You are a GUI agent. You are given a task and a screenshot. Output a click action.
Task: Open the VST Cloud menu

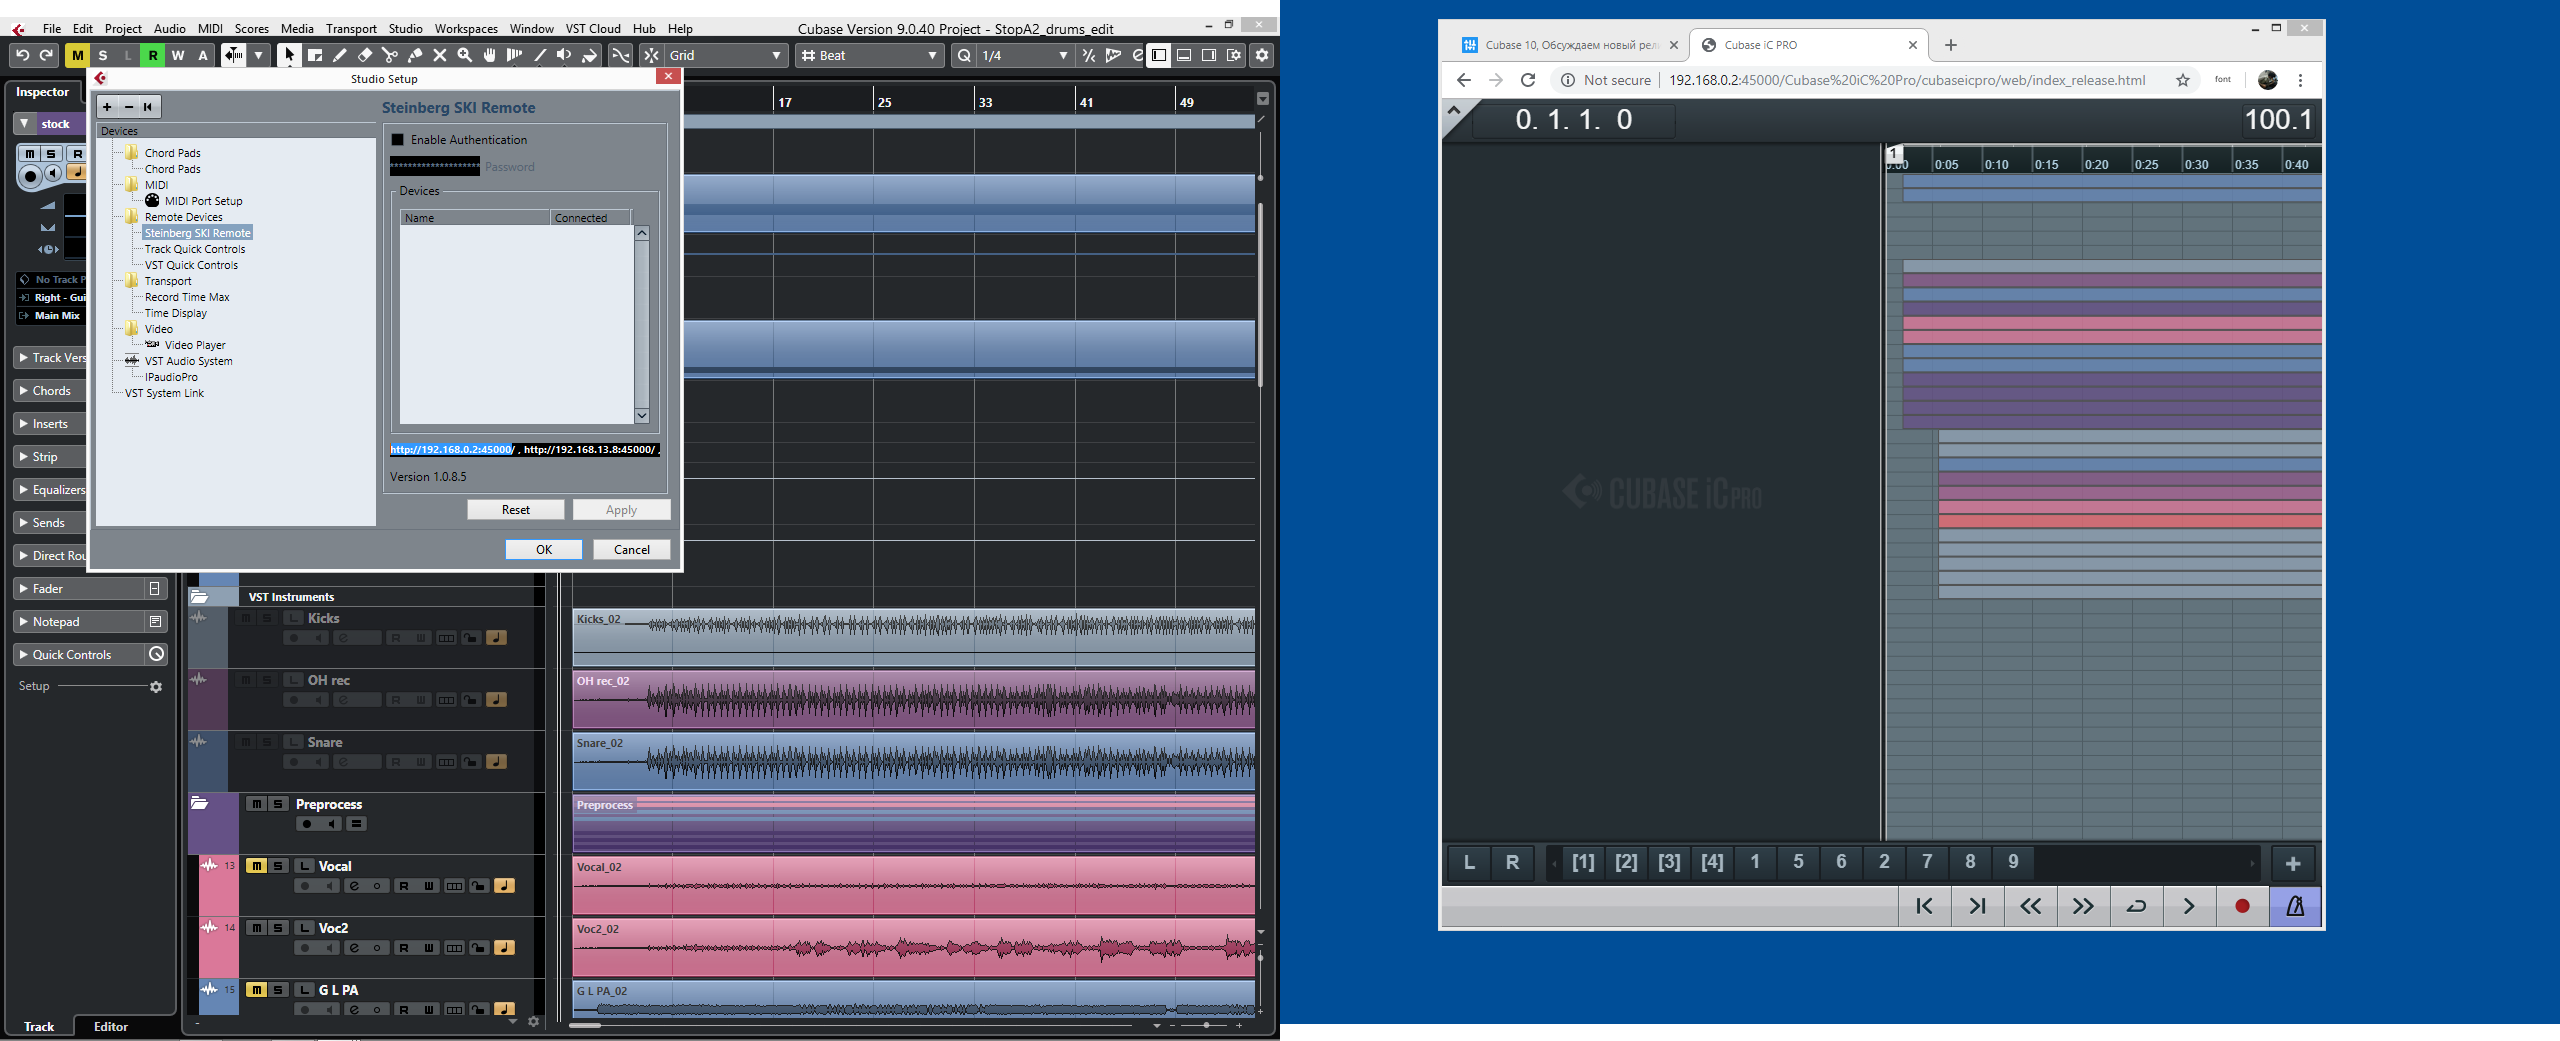point(593,28)
